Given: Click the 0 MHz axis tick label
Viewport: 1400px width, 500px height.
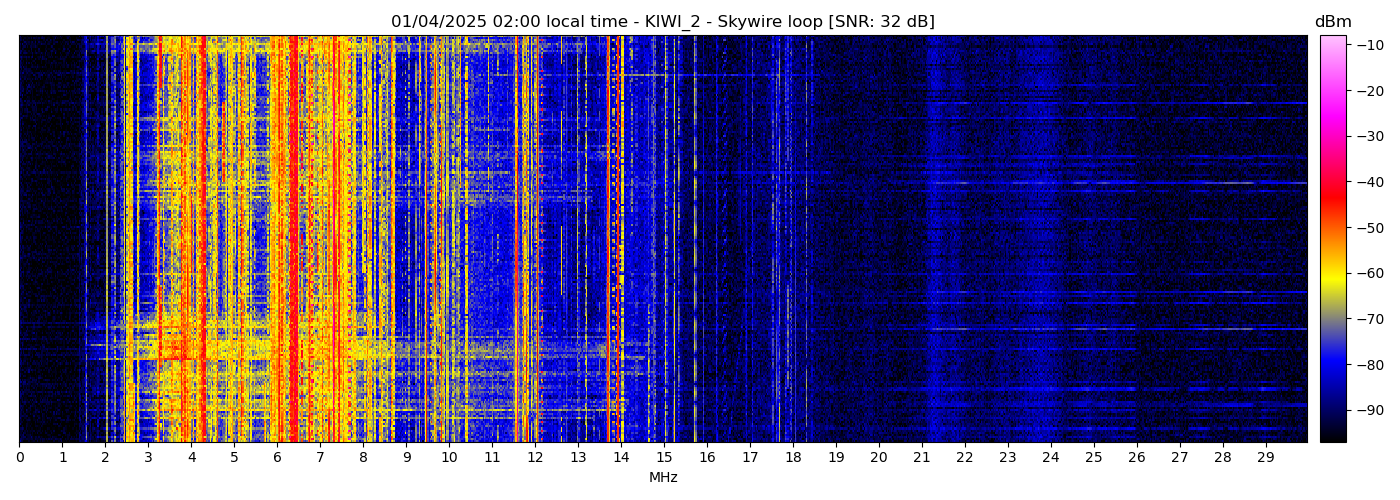Looking at the screenshot, I should (x=20, y=457).
